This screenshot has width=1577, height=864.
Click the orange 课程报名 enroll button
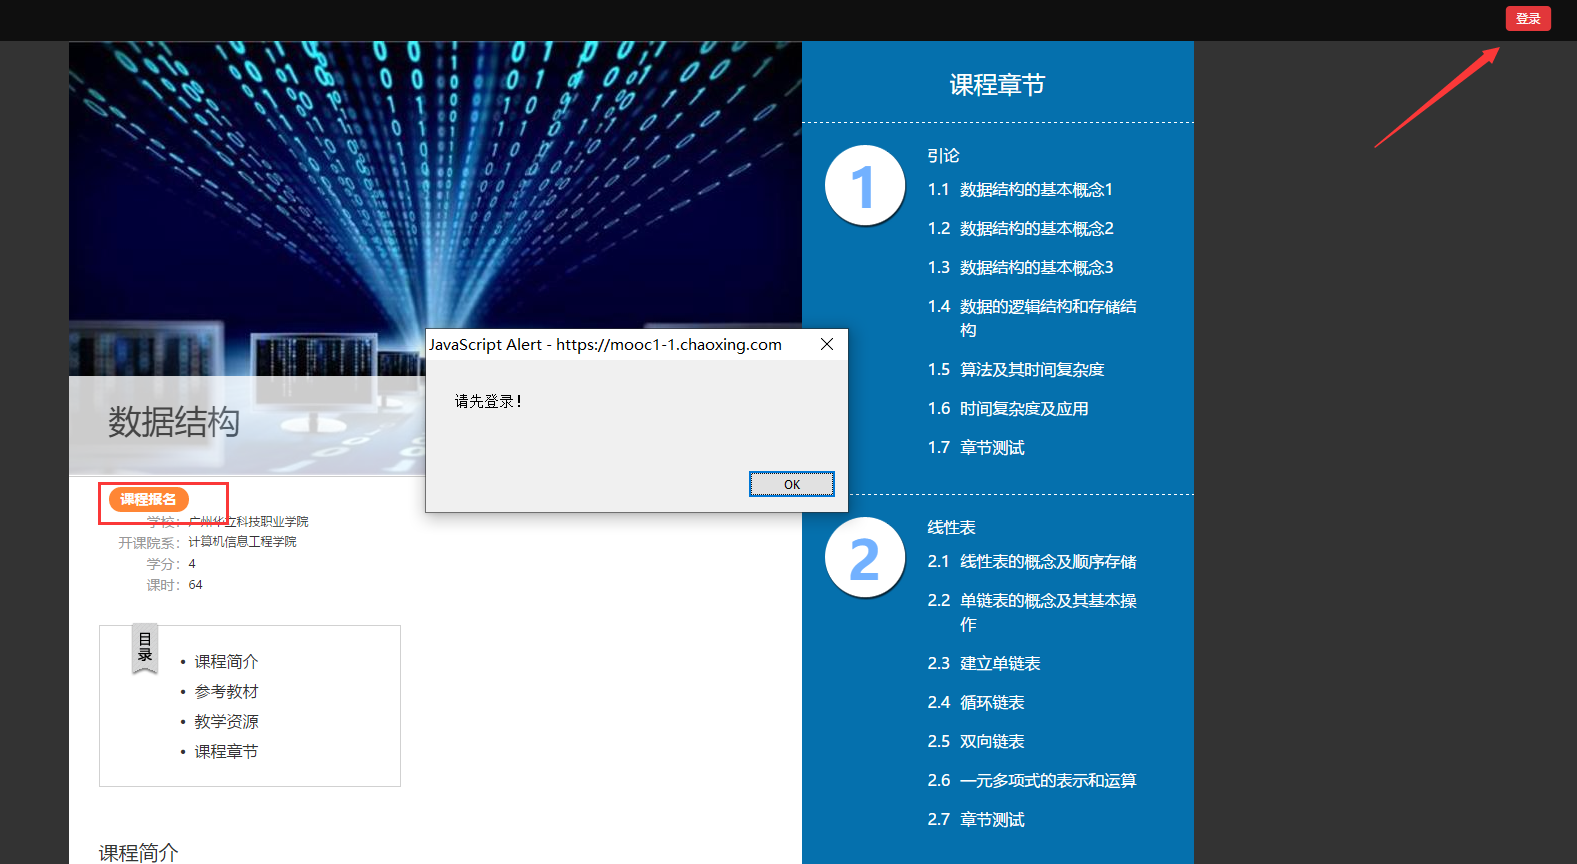coord(148,499)
